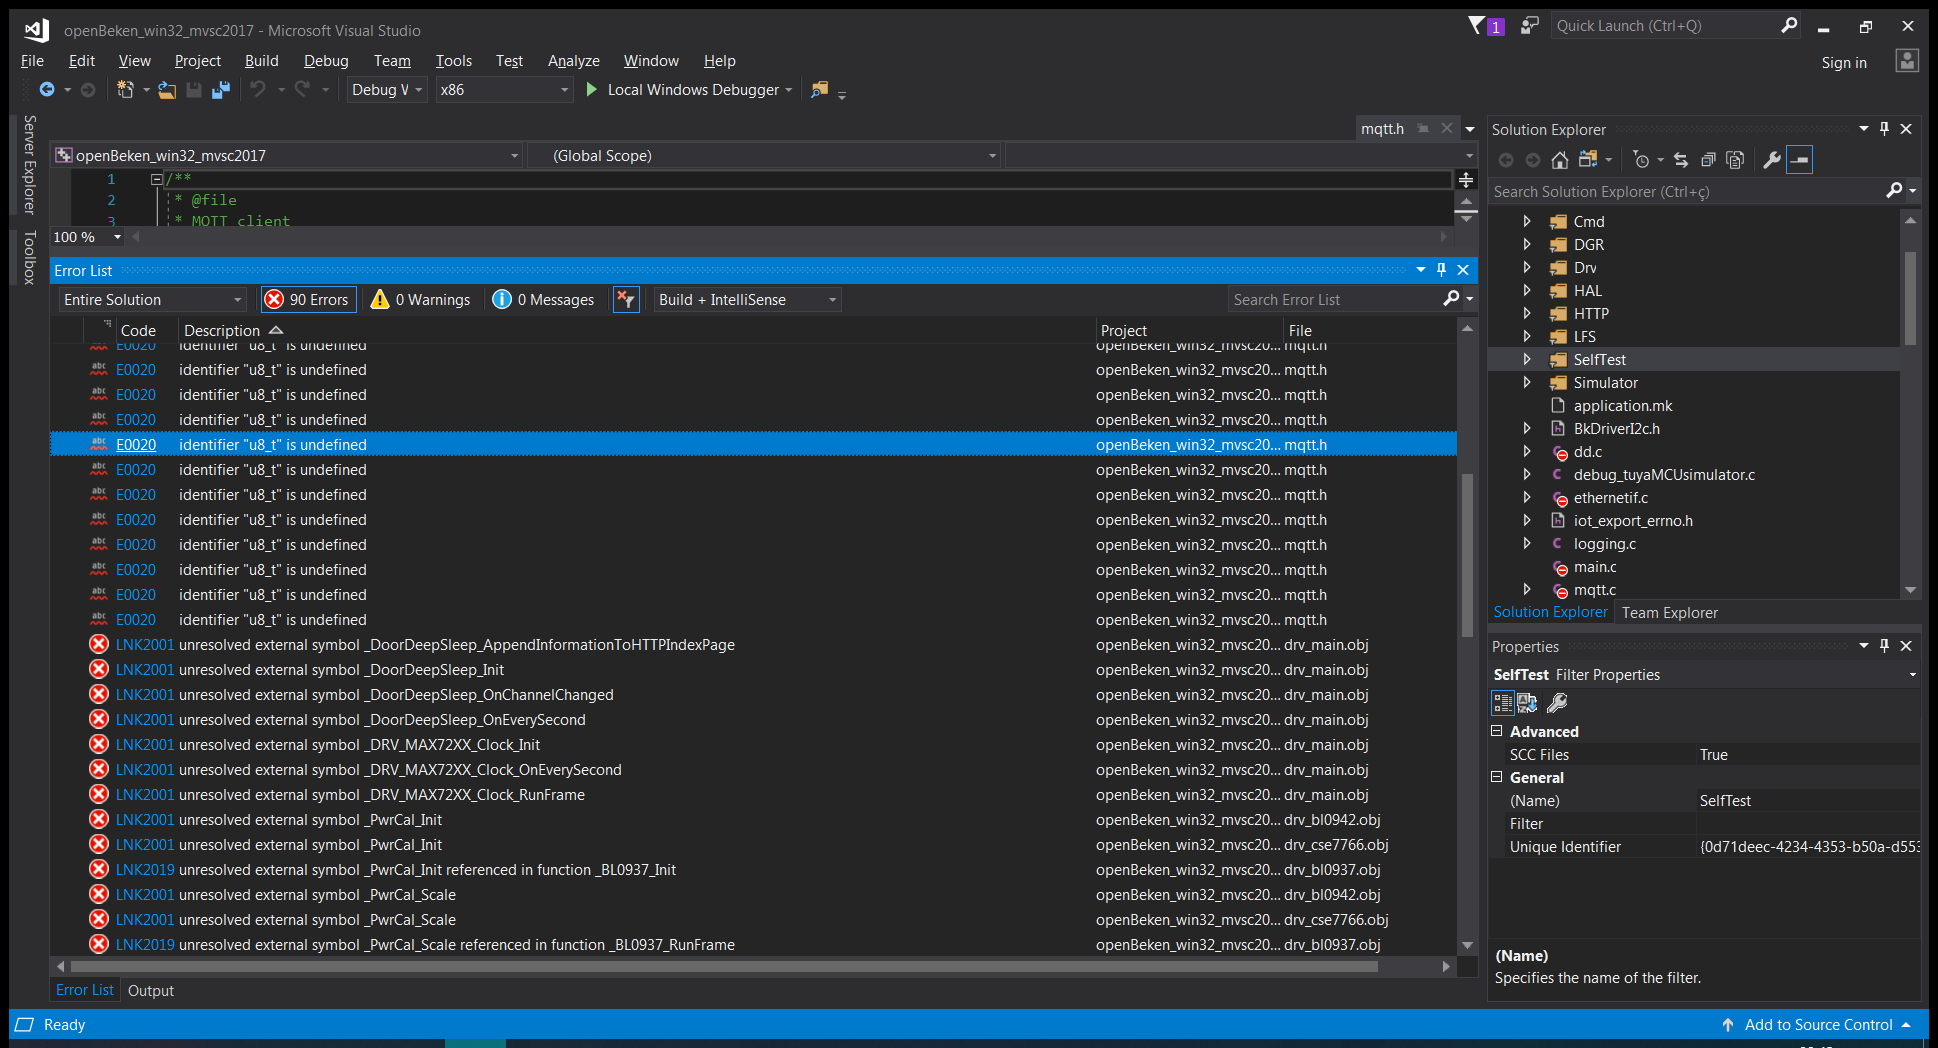Open the 100 % zoom dropdown

click(88, 237)
